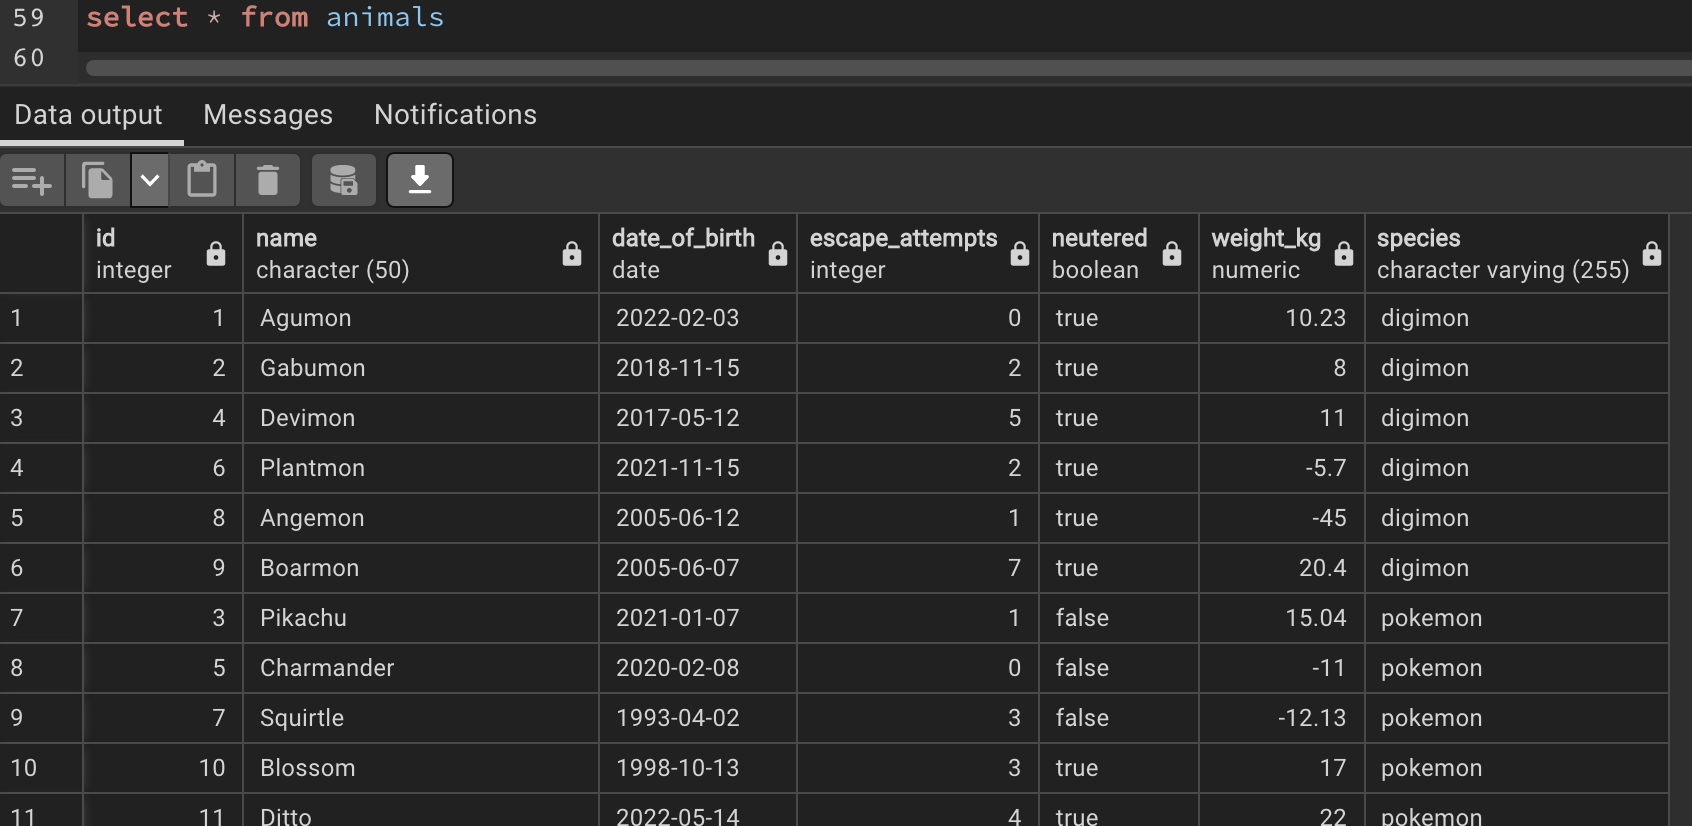Click the Pikachu name cell

point(421,618)
